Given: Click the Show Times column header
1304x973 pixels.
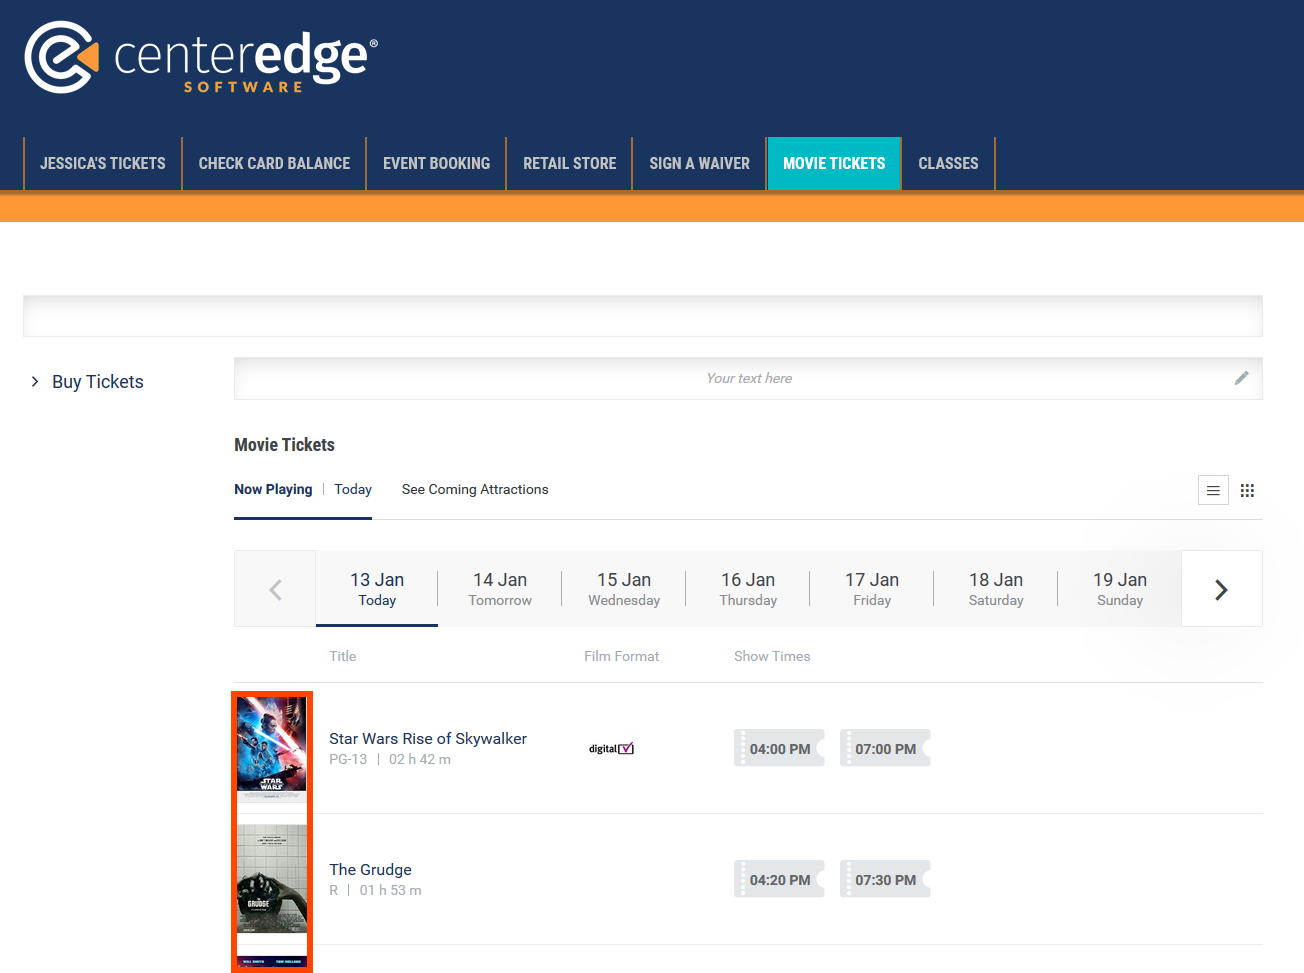Looking at the screenshot, I should coord(772,656).
